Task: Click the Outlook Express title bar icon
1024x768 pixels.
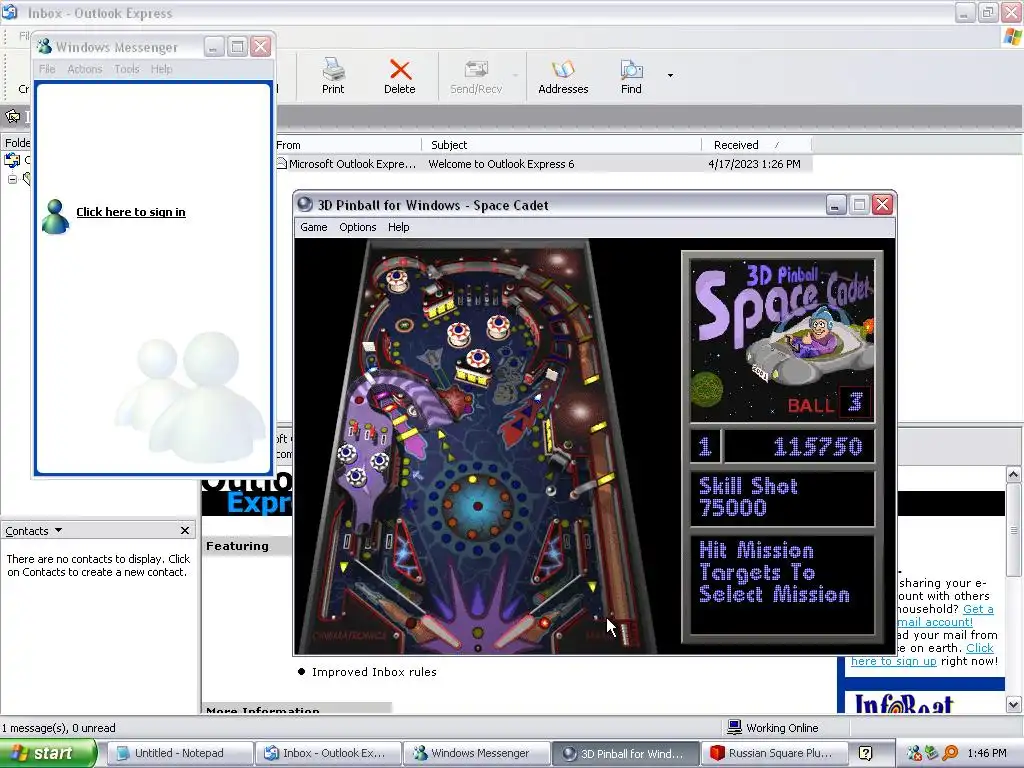Action: [10, 12]
